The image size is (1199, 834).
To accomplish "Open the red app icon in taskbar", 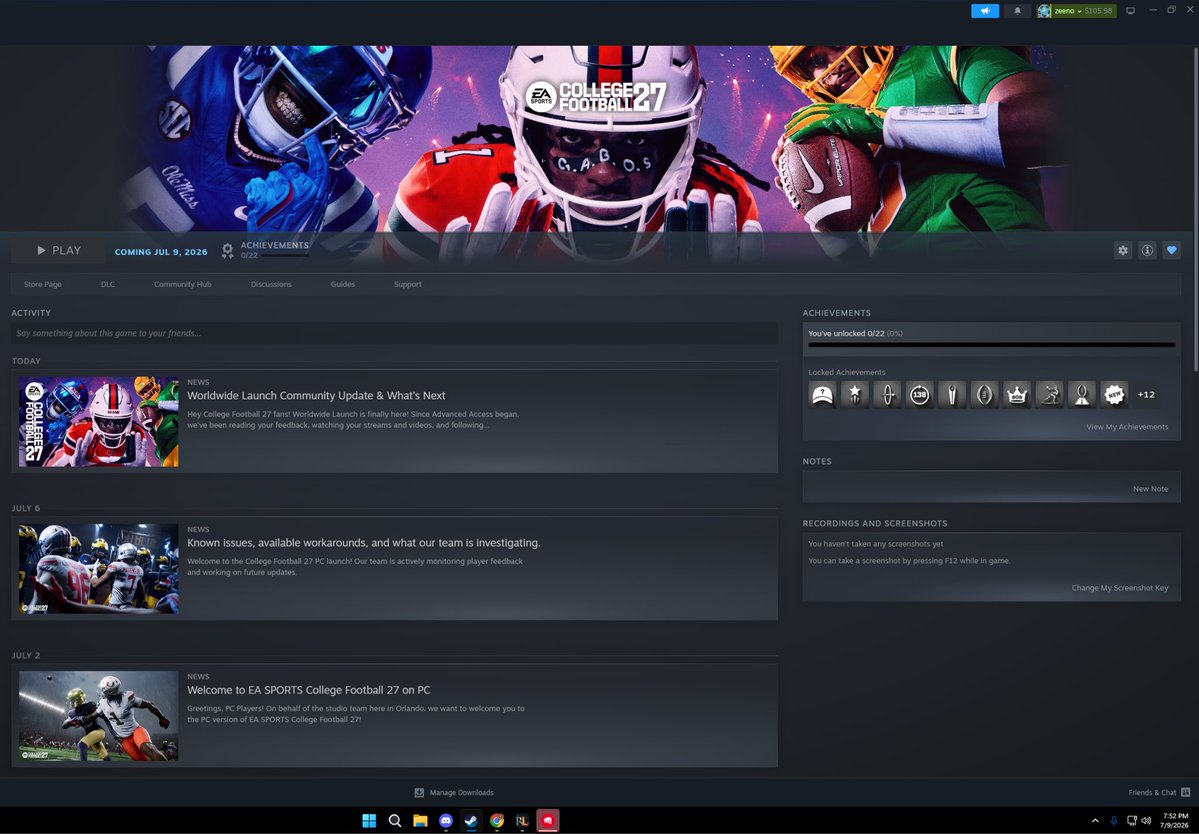I will tap(548, 820).
